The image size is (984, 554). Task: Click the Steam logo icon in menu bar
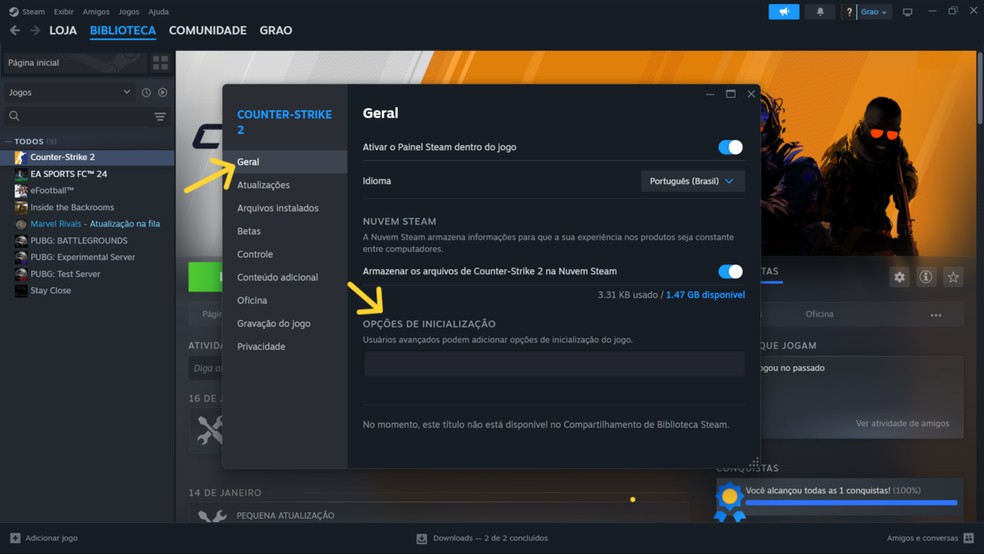tap(13, 11)
